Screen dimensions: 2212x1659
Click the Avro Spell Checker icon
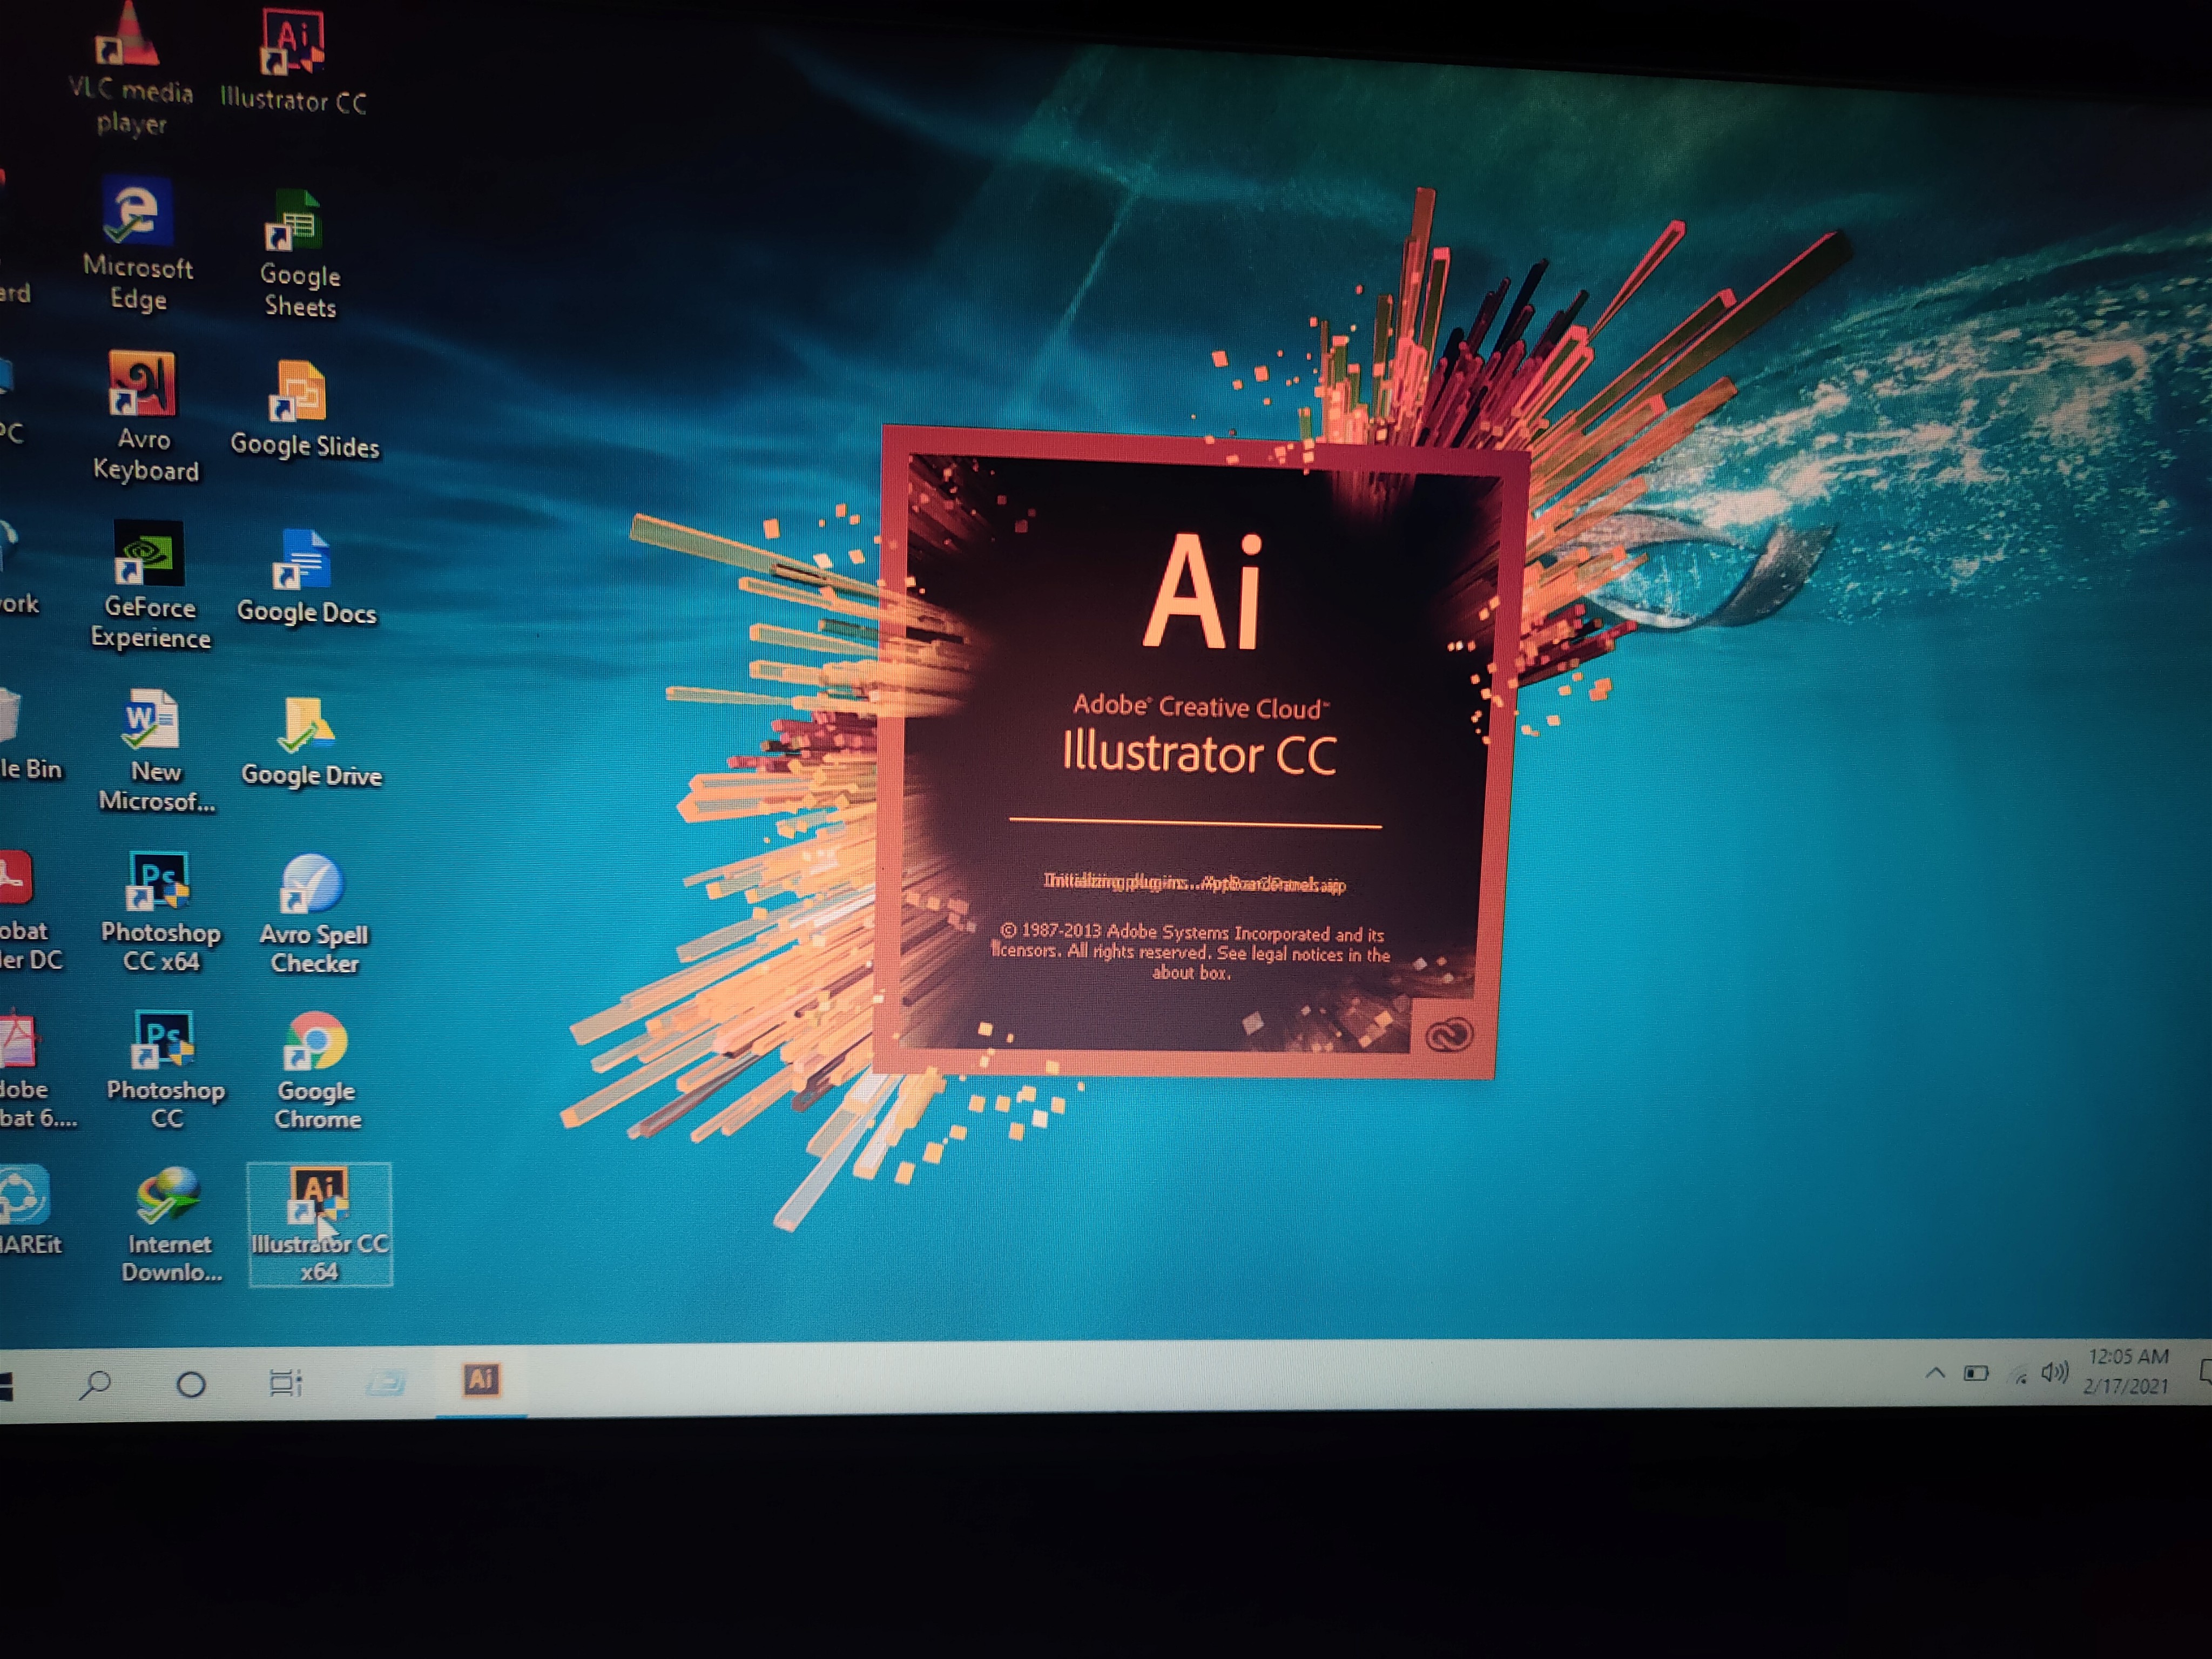click(313, 915)
